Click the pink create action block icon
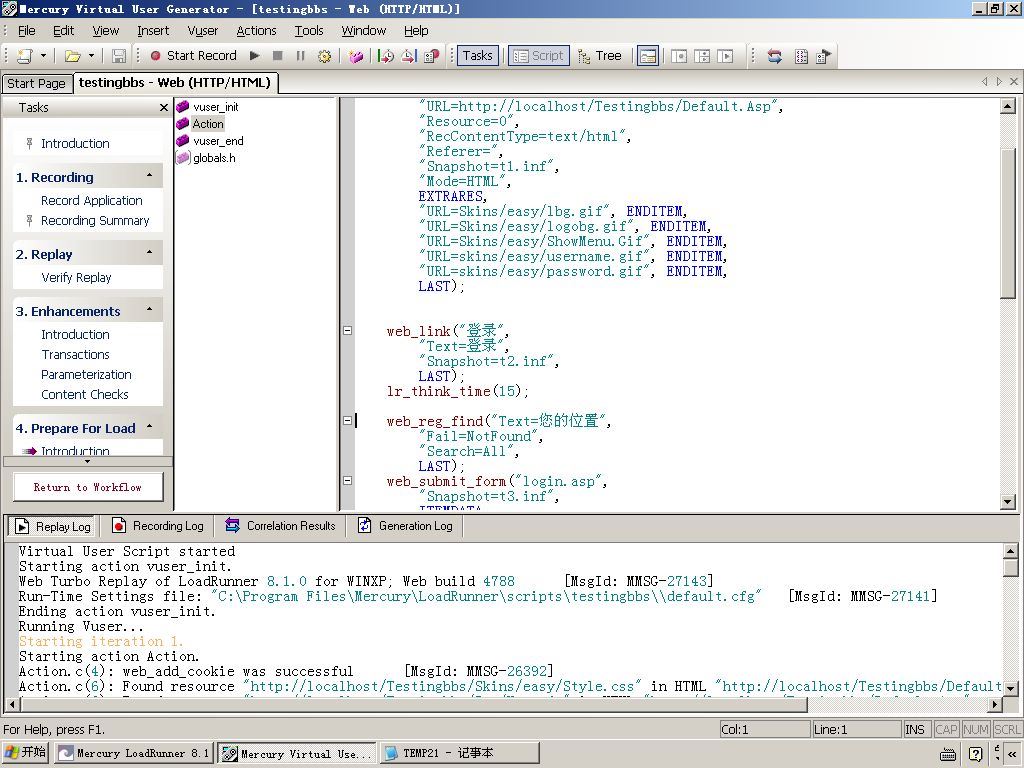The height and width of the screenshot is (768, 1024). point(356,56)
